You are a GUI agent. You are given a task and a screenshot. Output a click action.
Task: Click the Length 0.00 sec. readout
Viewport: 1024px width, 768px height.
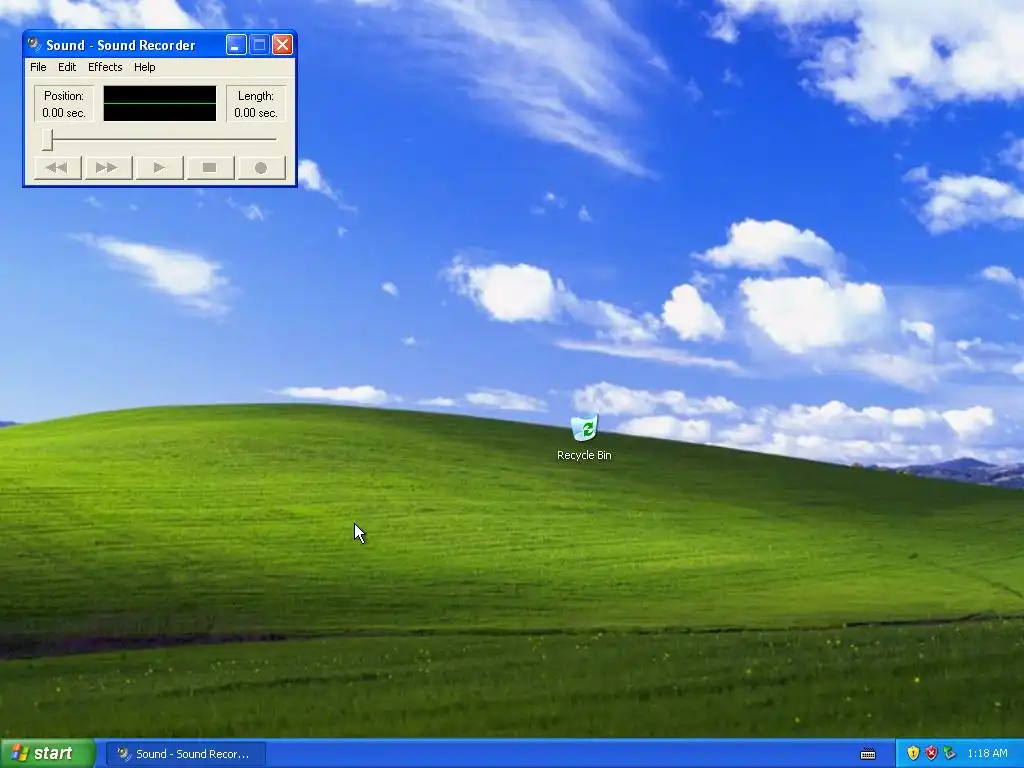[256, 104]
